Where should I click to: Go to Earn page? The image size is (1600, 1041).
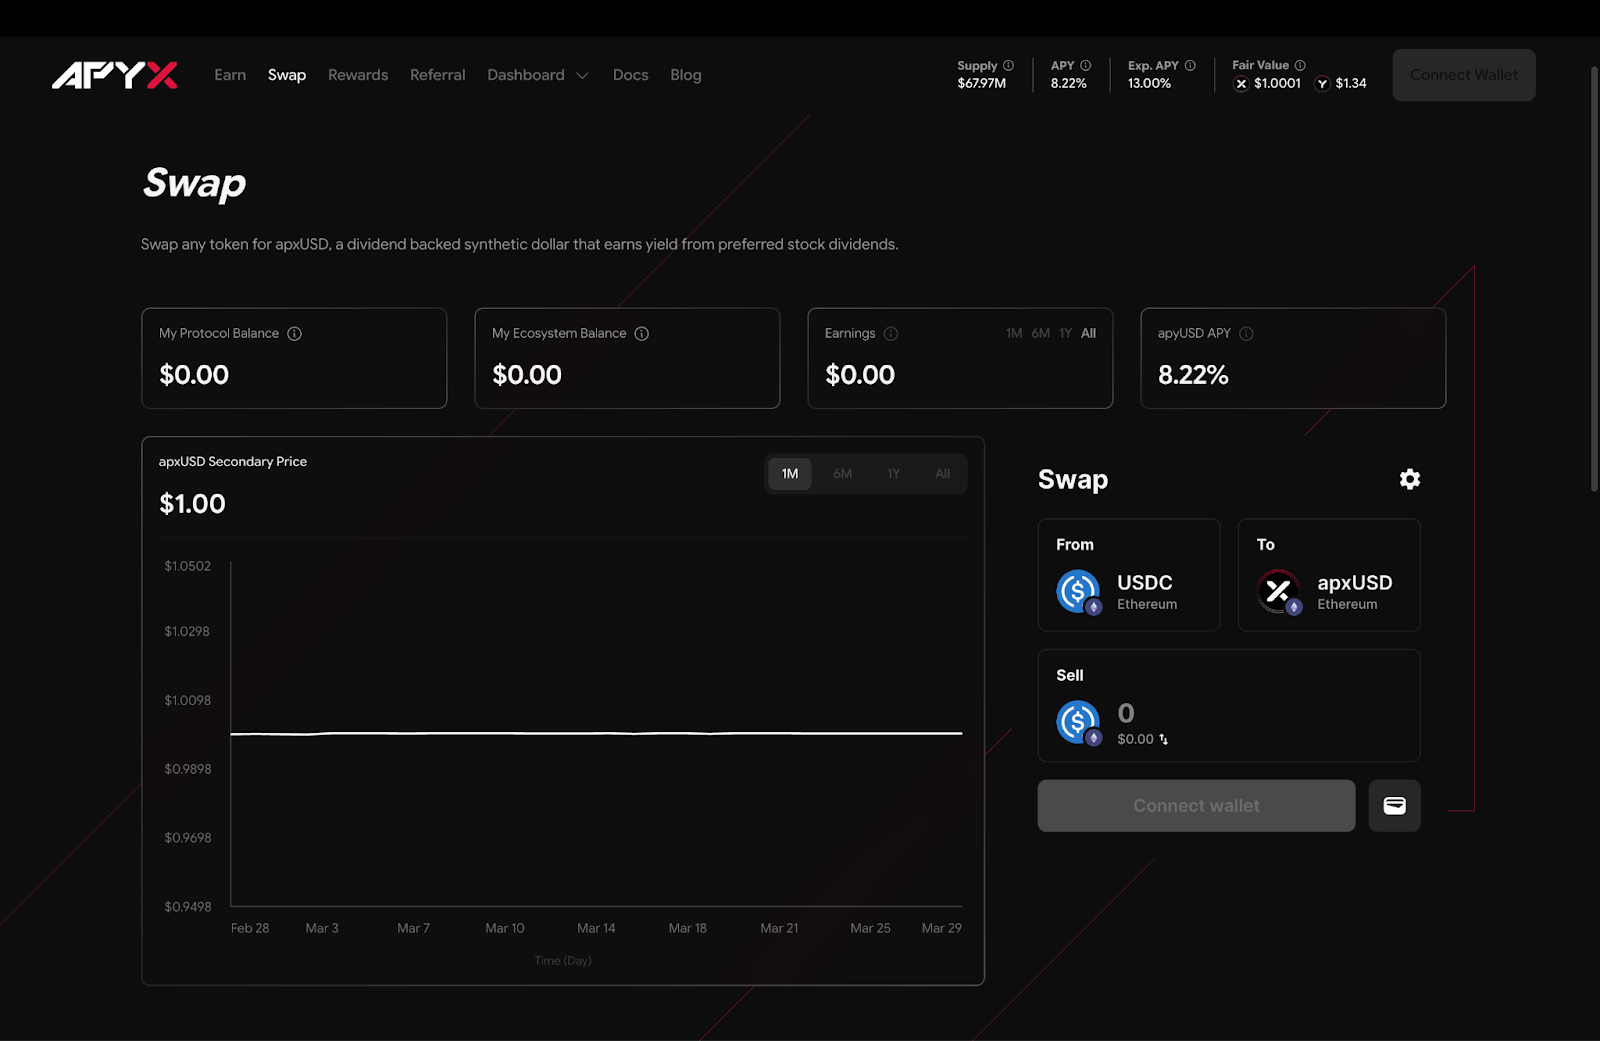[230, 75]
